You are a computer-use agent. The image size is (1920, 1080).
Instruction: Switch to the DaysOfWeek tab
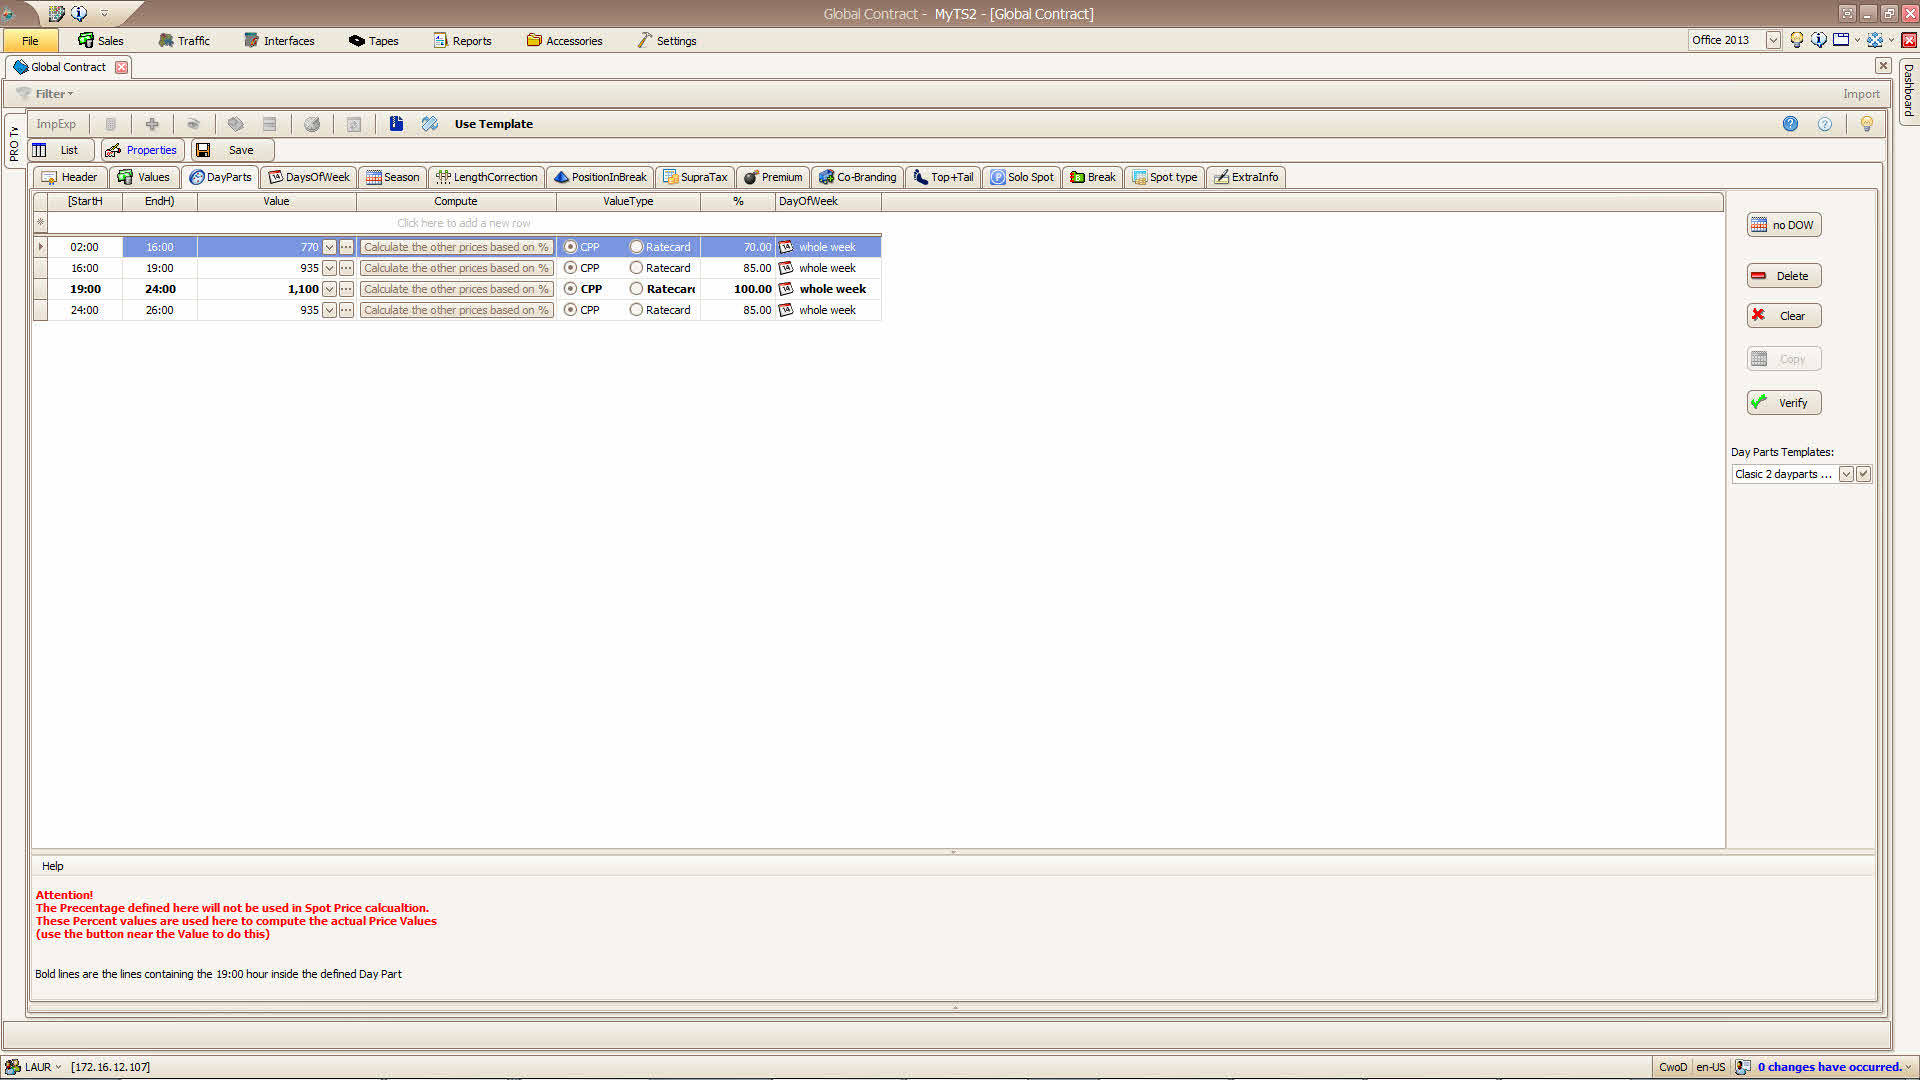(x=309, y=177)
